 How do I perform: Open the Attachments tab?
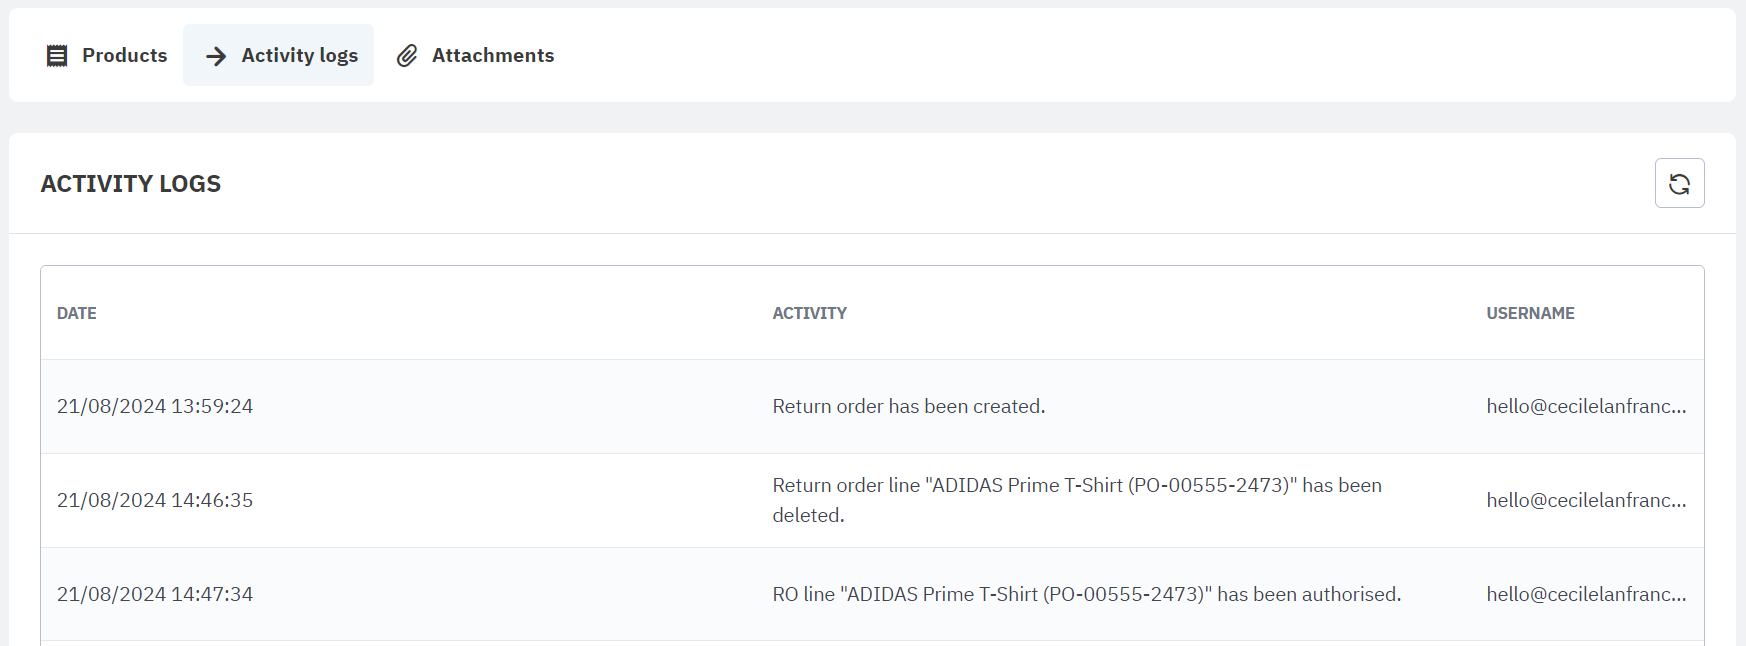(492, 55)
